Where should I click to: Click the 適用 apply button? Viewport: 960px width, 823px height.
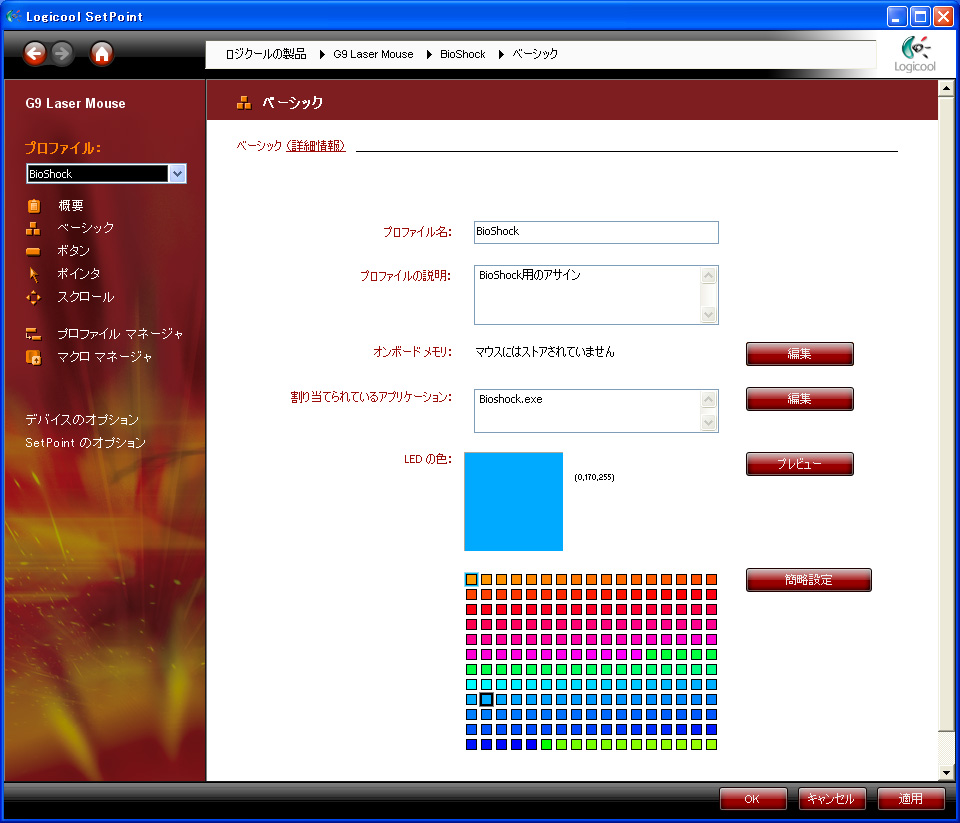tap(910, 799)
